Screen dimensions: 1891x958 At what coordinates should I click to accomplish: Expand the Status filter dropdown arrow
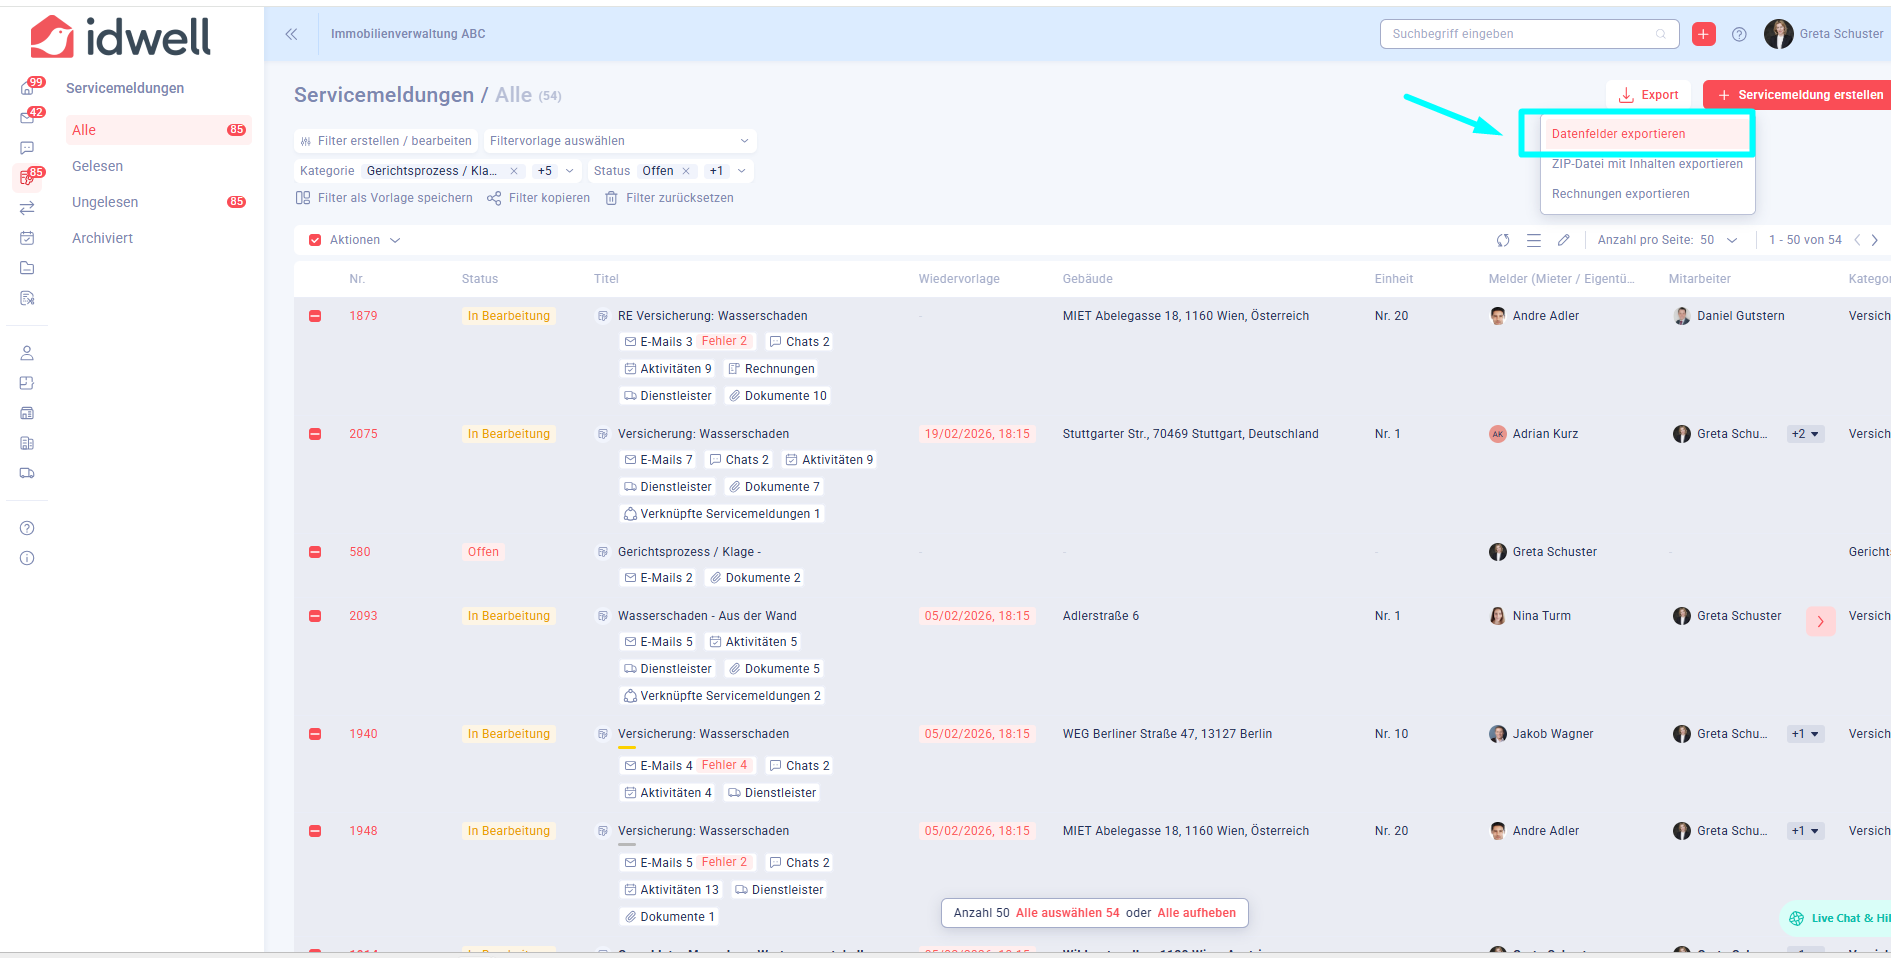(741, 171)
